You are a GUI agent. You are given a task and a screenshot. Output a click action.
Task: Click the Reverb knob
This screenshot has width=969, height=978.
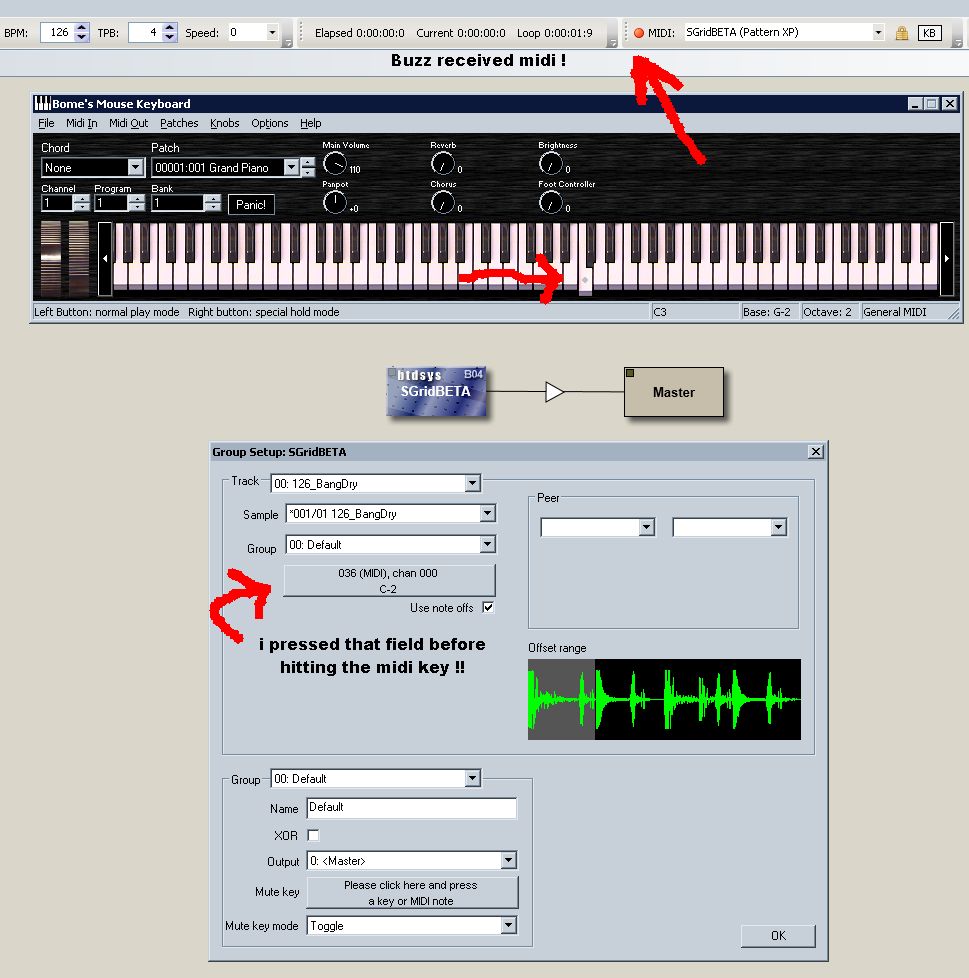click(x=443, y=163)
